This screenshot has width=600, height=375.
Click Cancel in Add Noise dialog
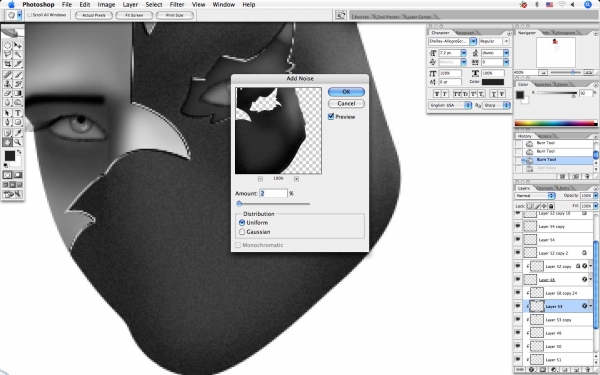tap(346, 103)
